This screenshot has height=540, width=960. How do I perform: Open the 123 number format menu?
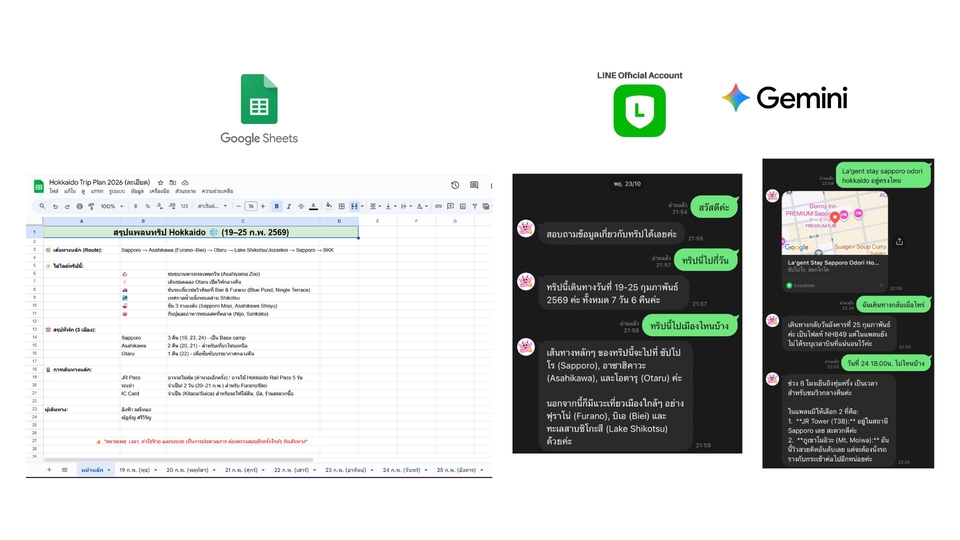(184, 206)
